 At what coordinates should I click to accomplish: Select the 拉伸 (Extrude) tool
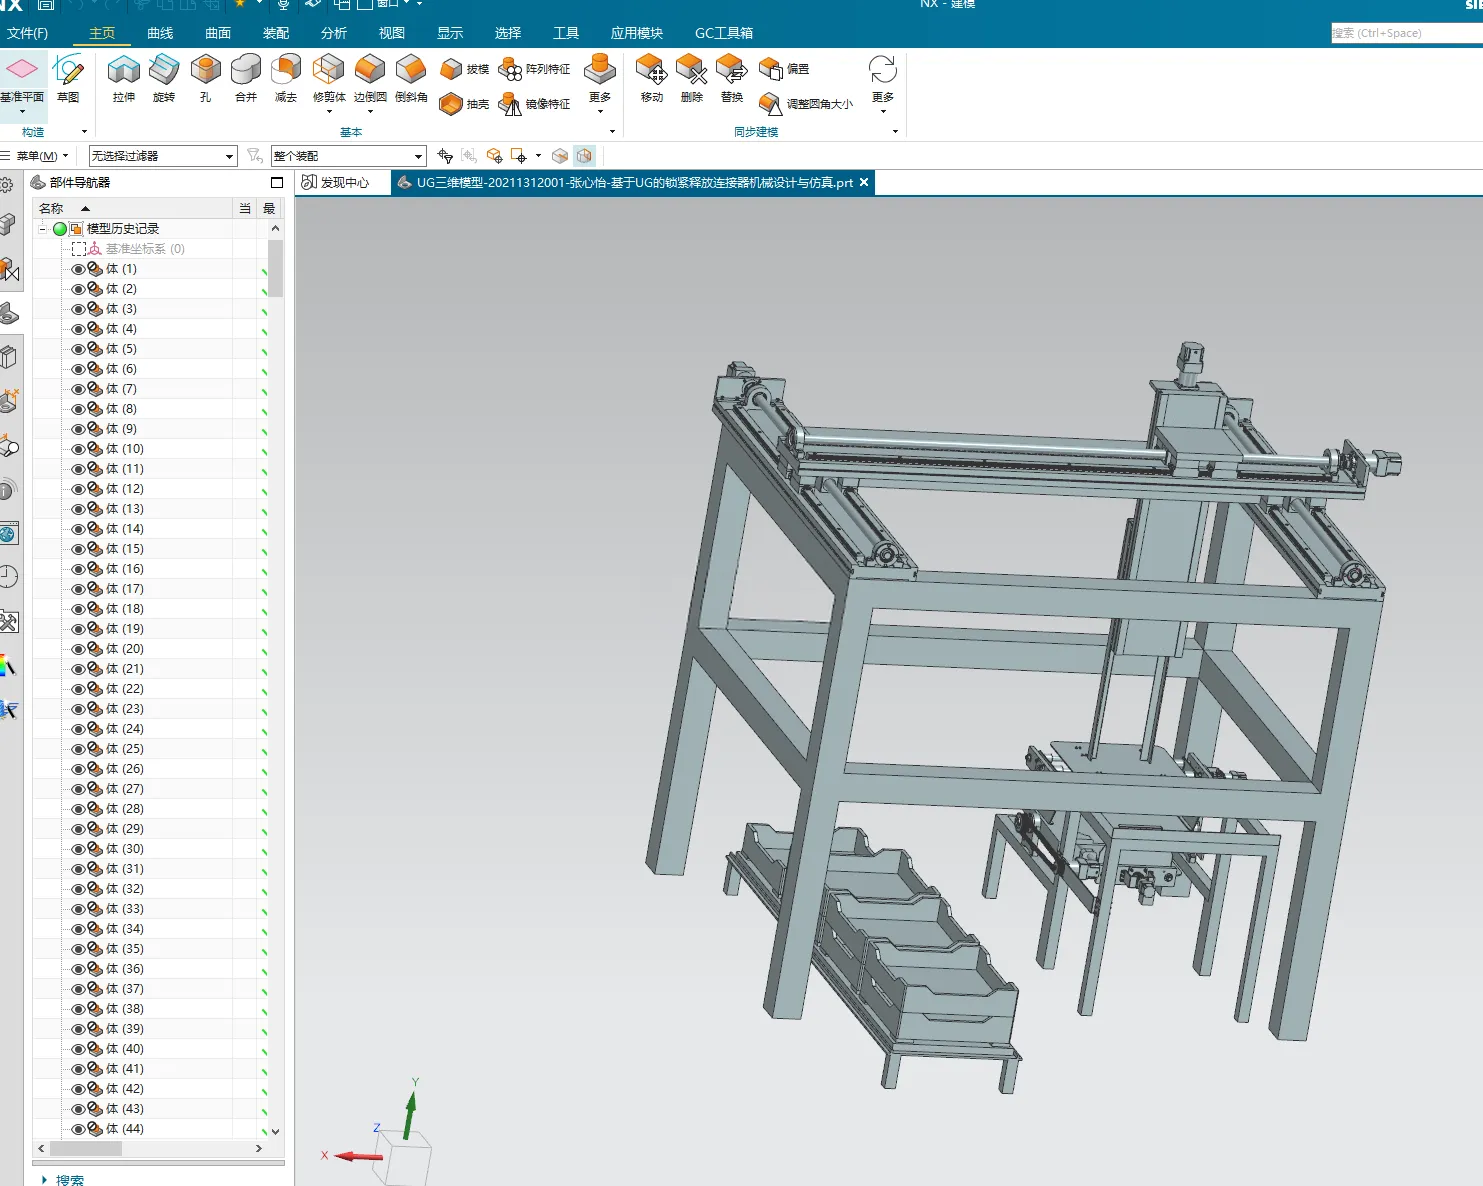[123, 78]
